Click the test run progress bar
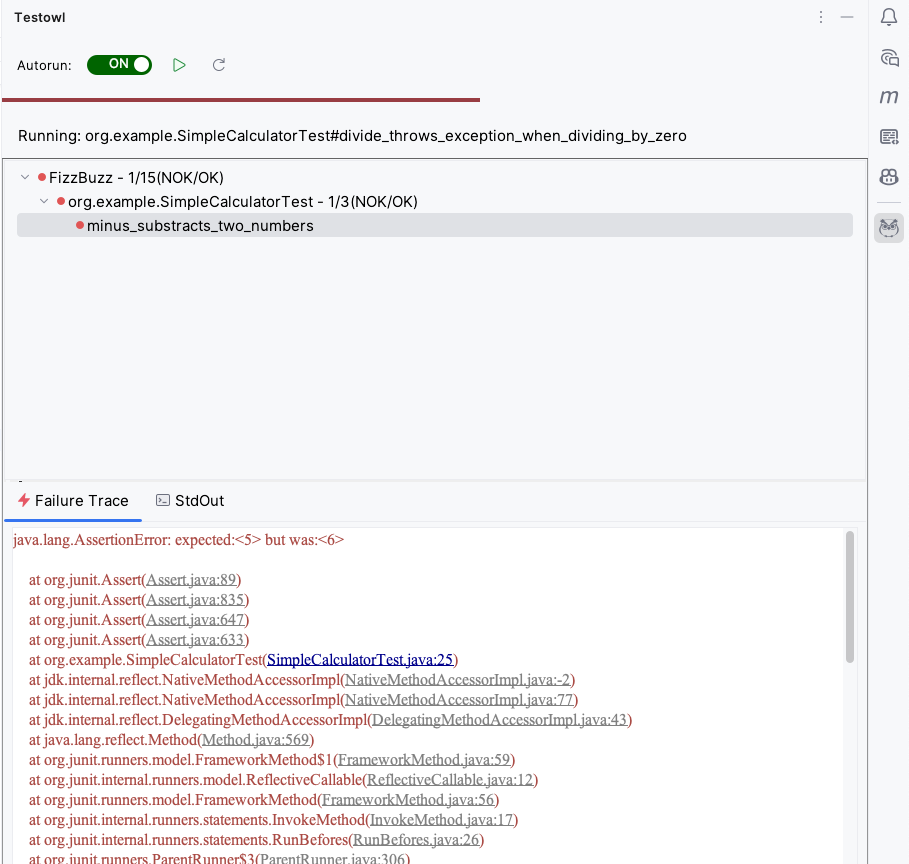Viewport: 909px width, 864px height. 241,100
